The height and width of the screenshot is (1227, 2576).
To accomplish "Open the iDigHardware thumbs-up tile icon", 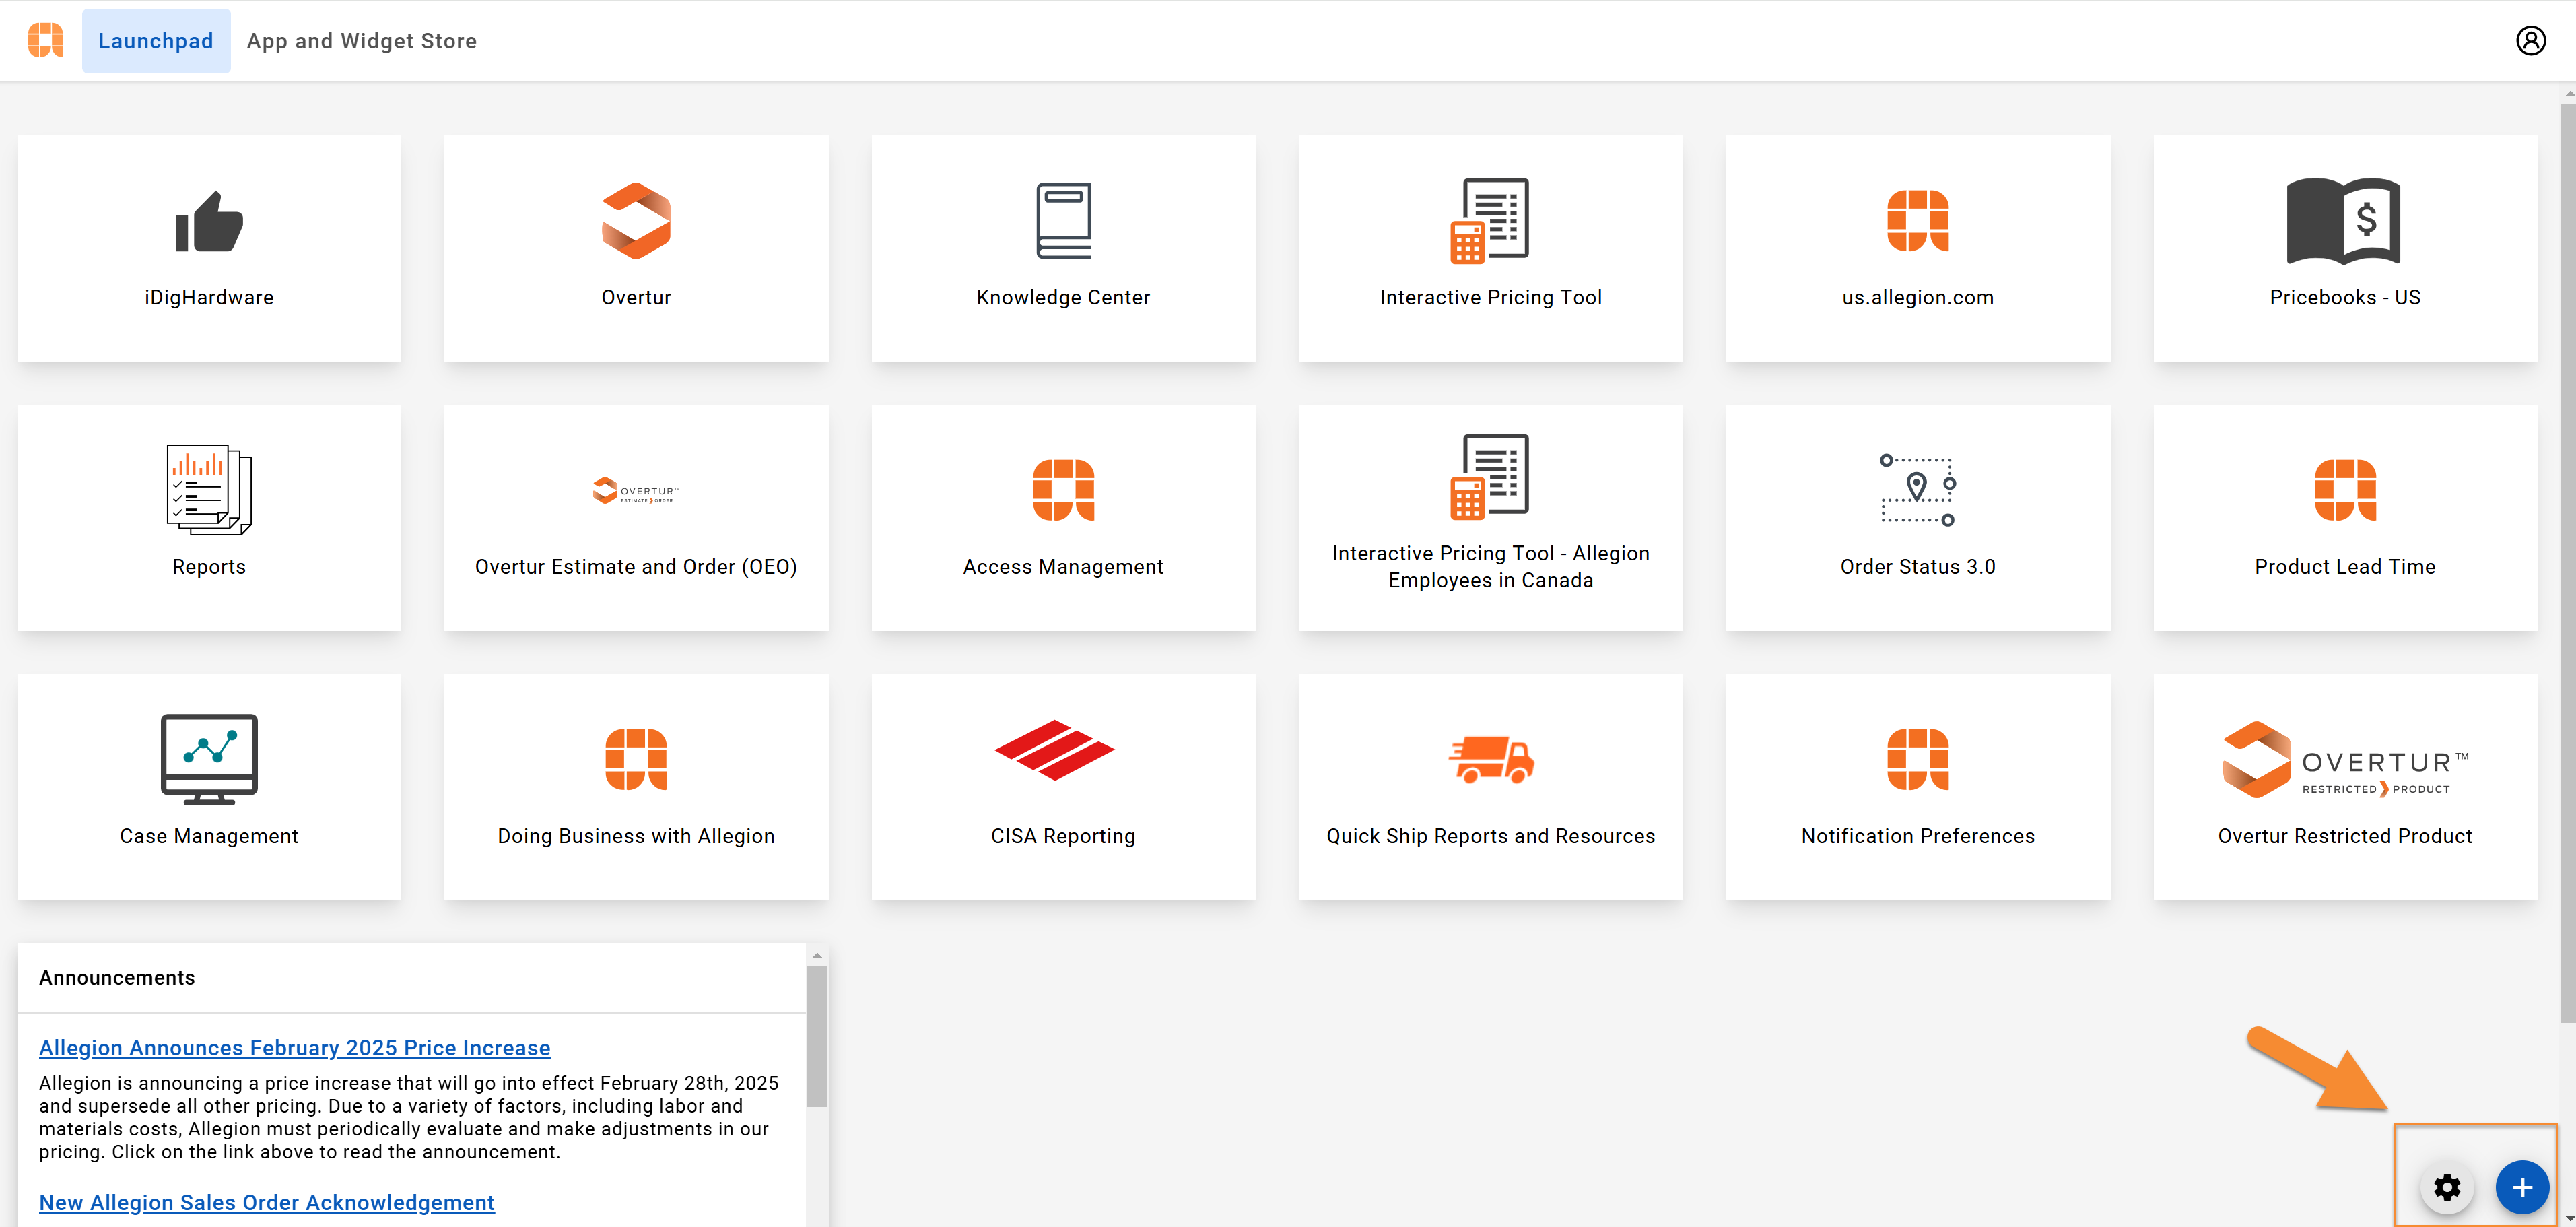I will [209, 221].
